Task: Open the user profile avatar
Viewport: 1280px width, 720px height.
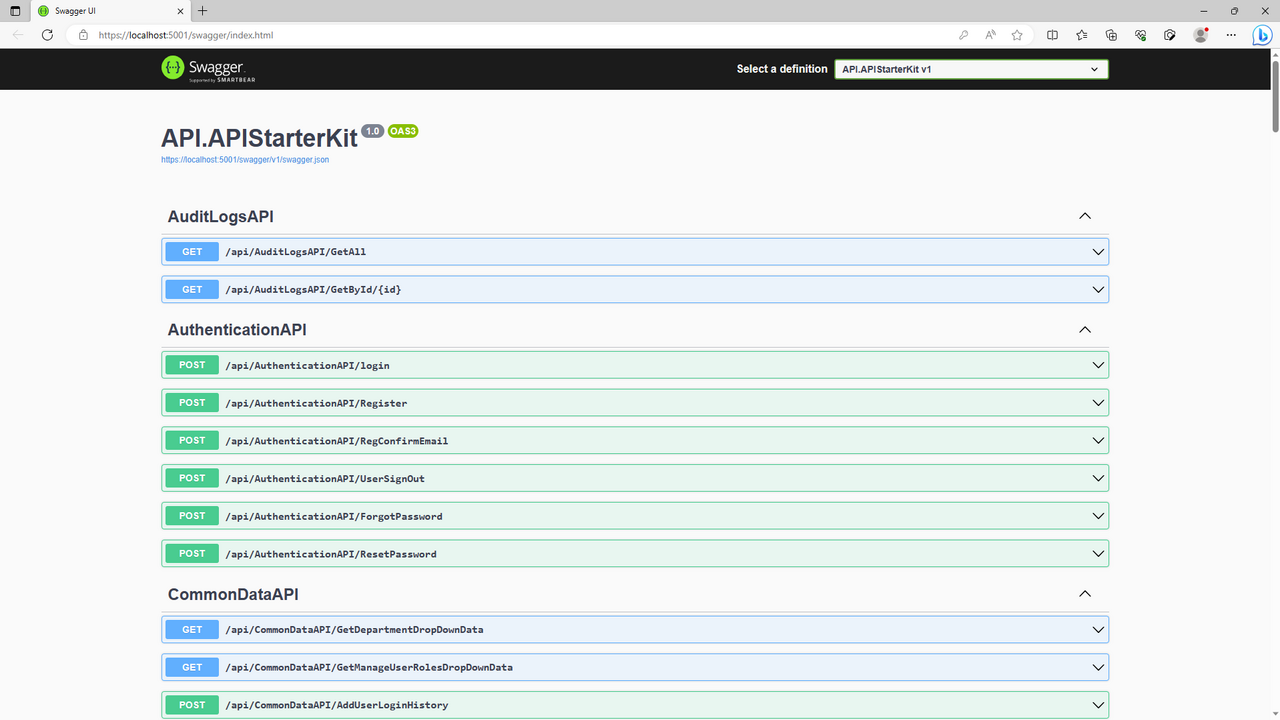Action: pos(1201,35)
